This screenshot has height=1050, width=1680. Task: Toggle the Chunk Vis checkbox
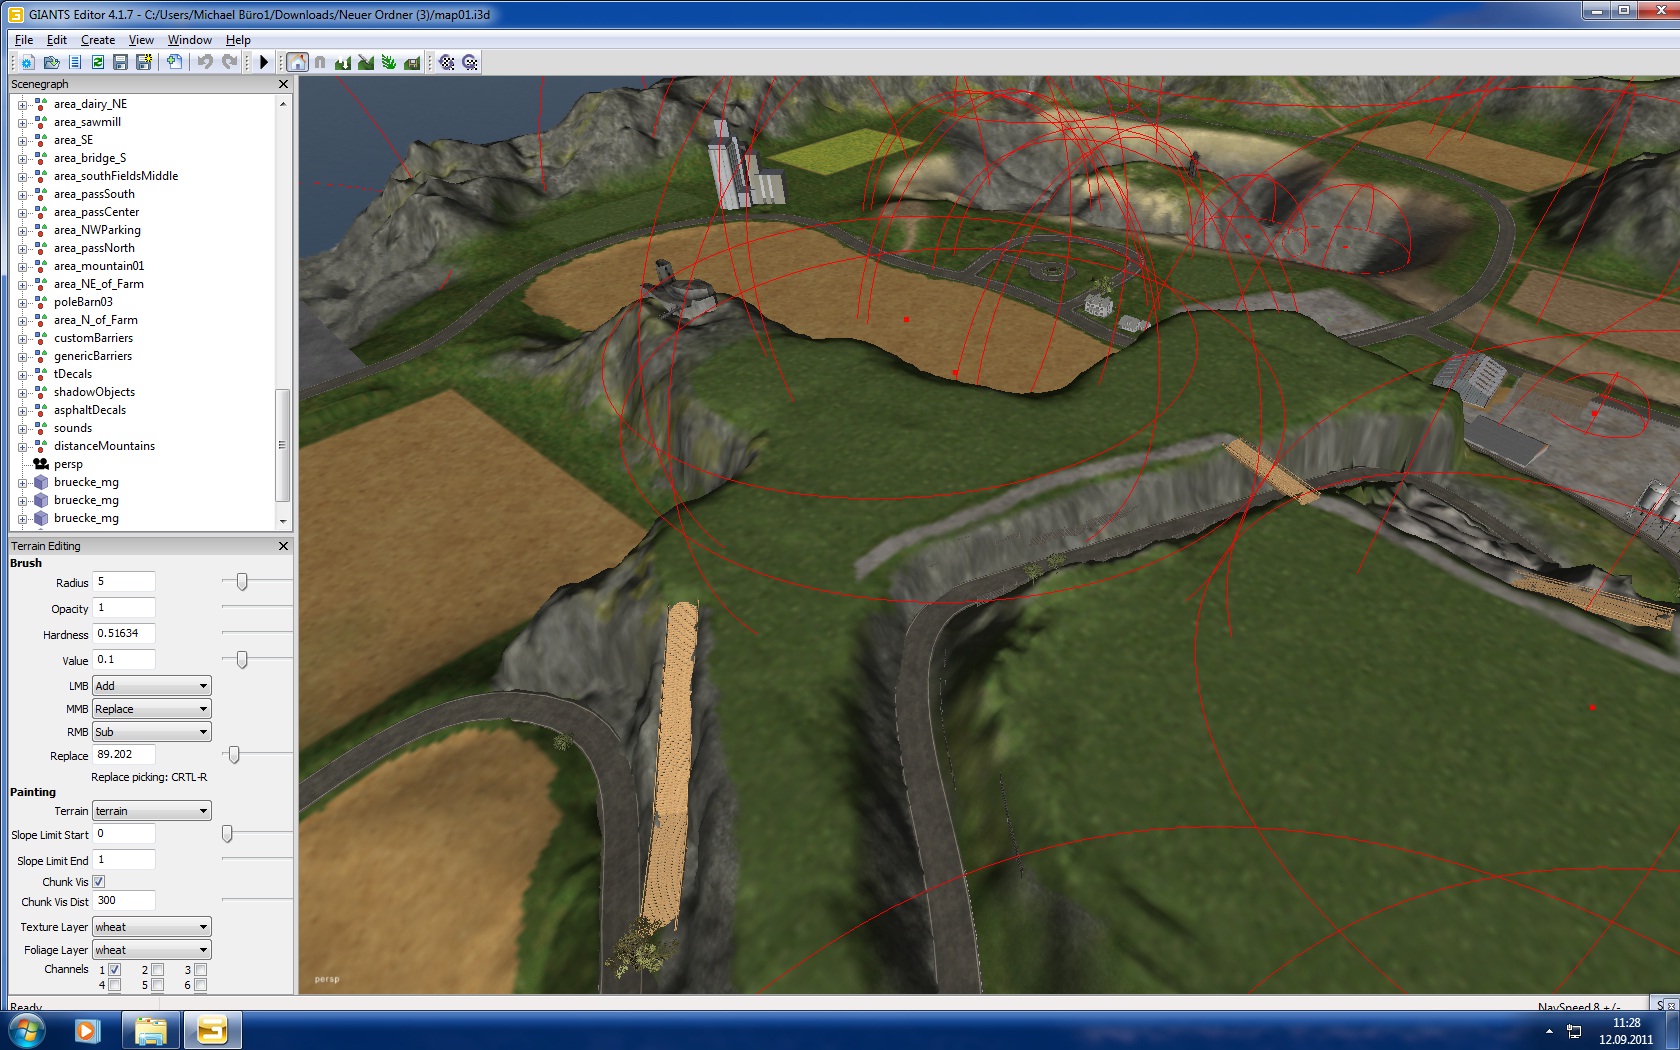99,882
